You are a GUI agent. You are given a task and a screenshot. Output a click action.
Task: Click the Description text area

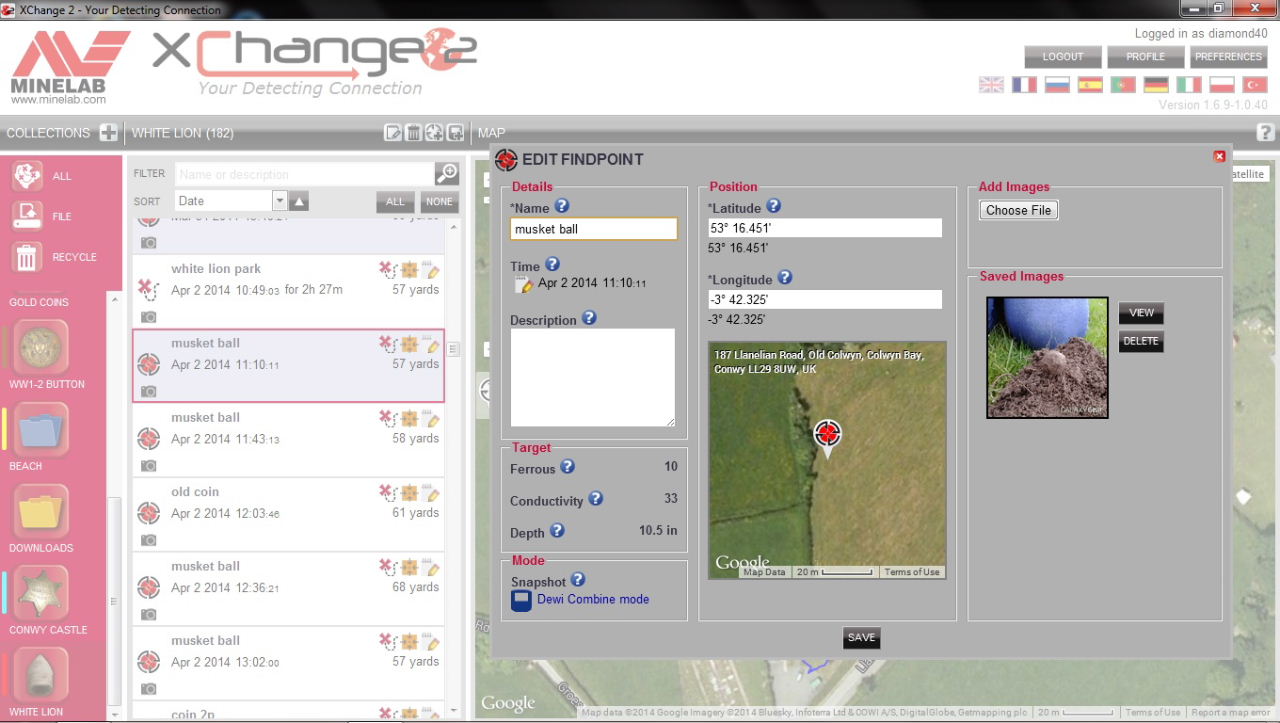coord(593,378)
